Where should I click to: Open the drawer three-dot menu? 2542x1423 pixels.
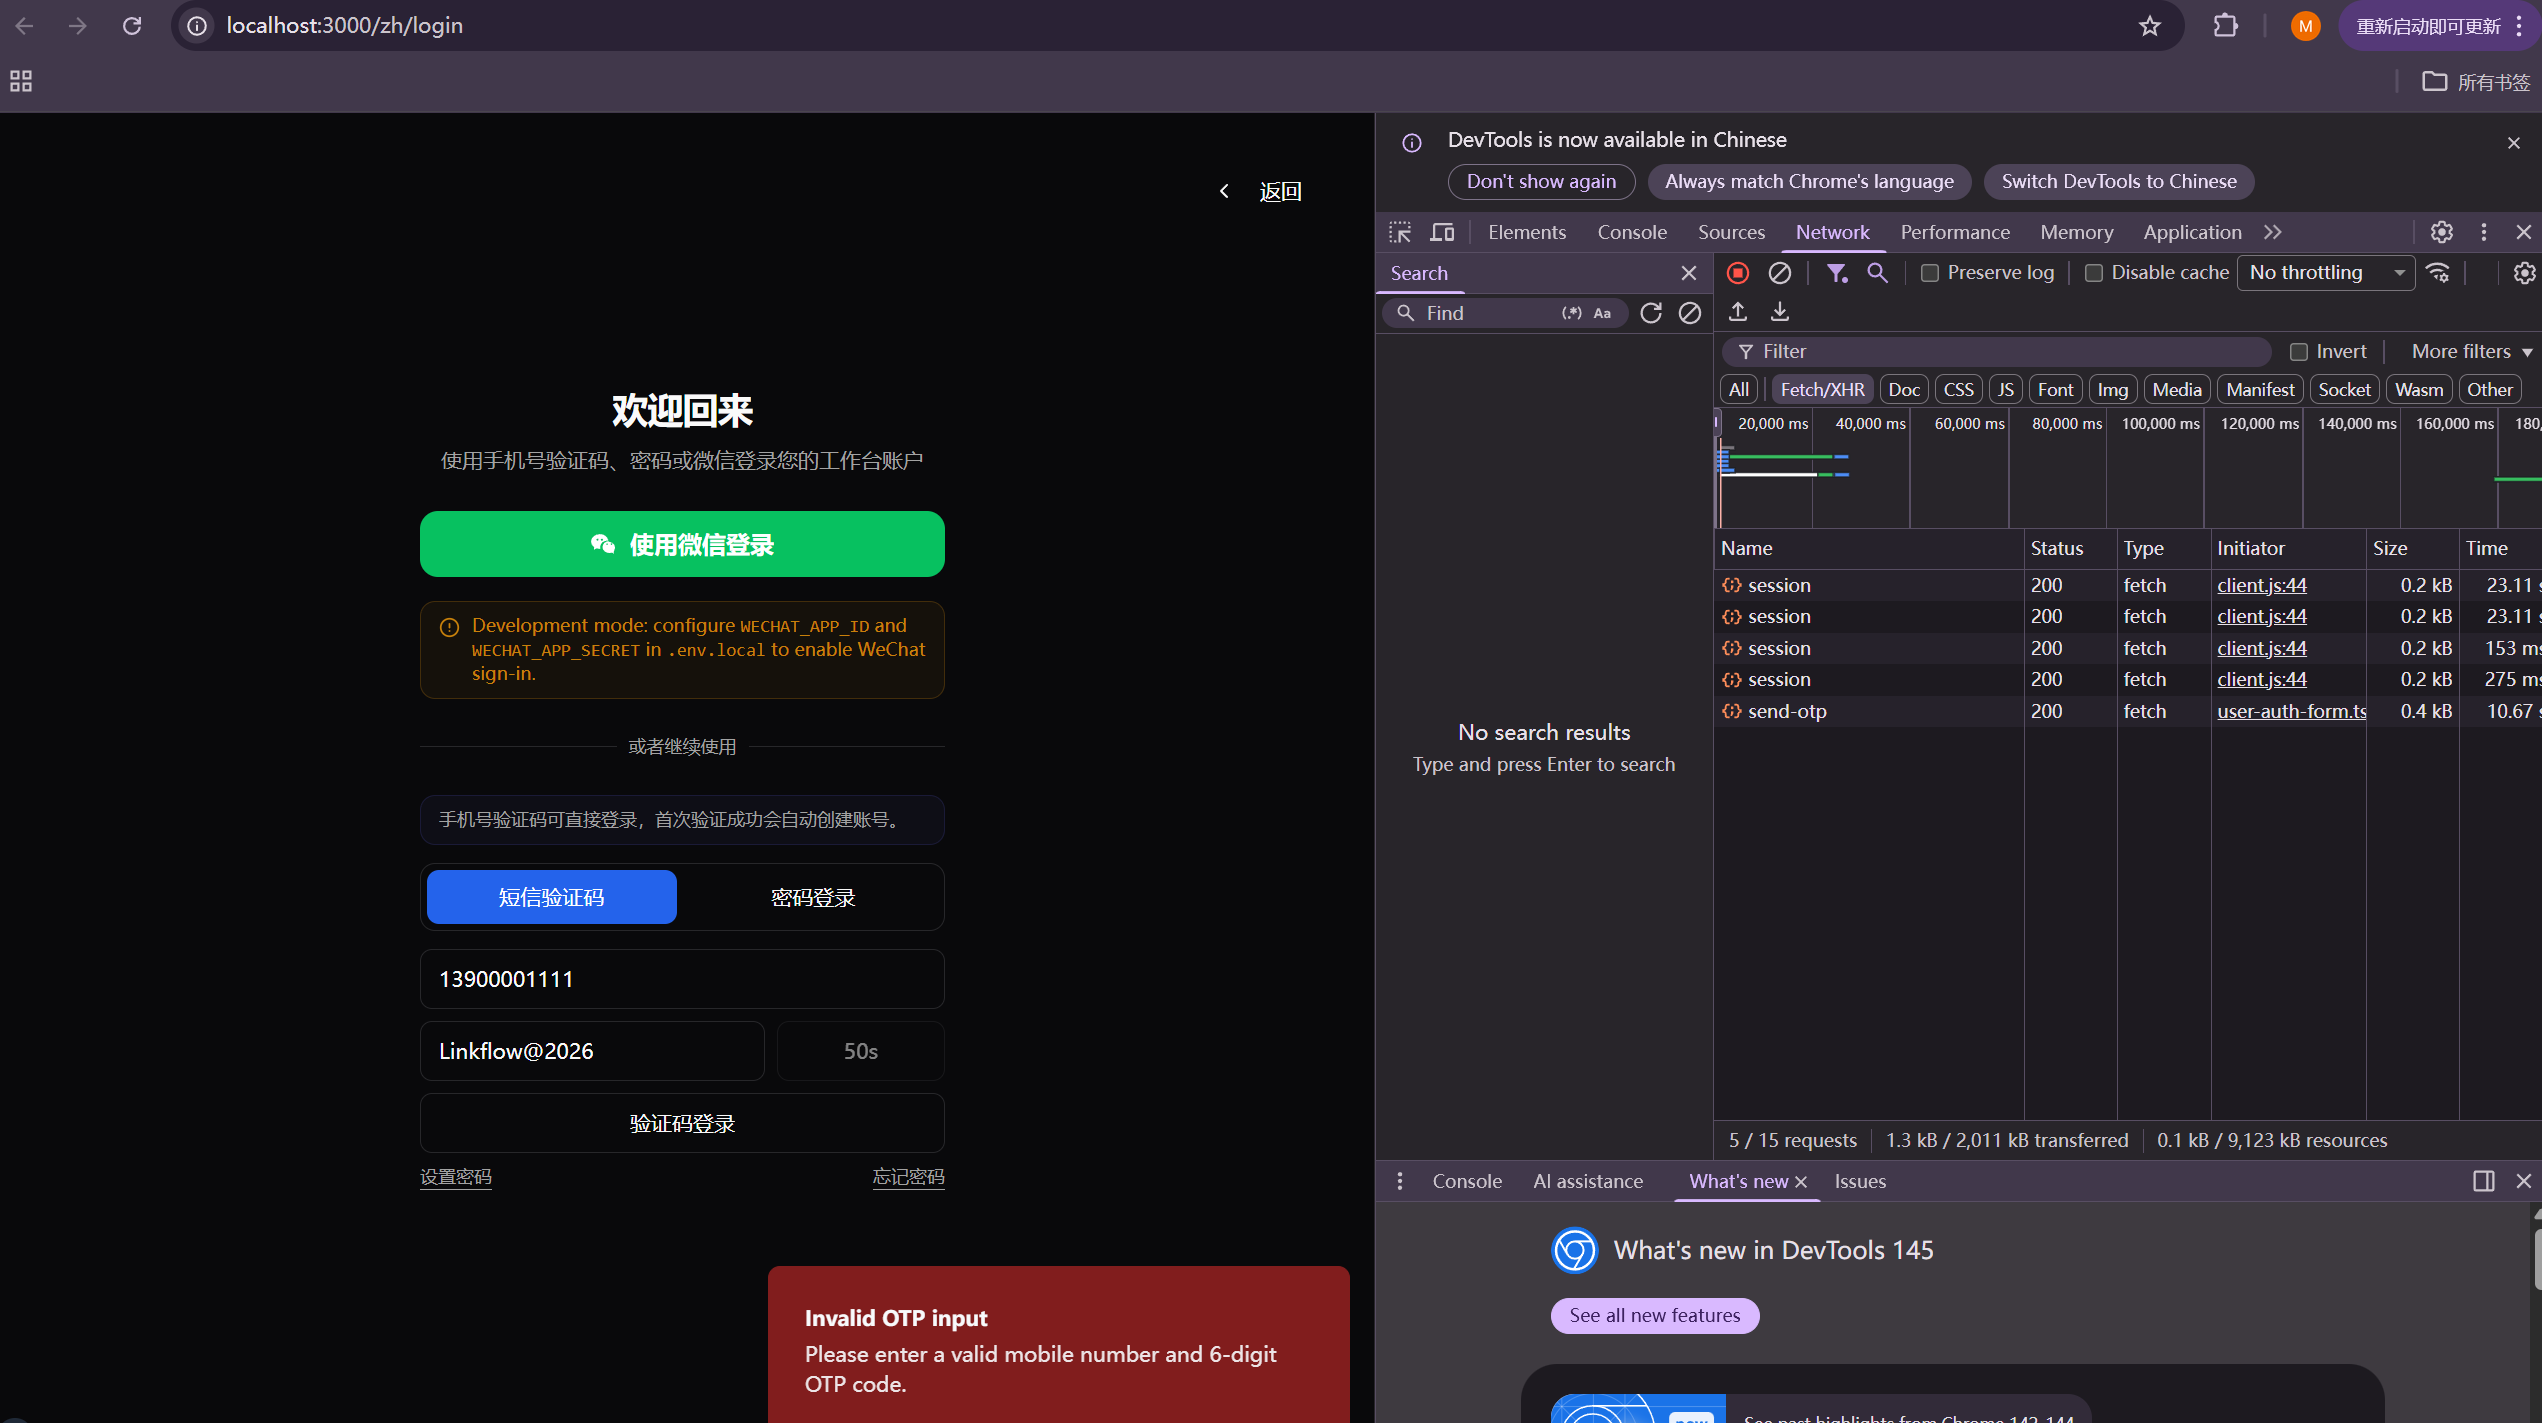tap(1400, 1181)
